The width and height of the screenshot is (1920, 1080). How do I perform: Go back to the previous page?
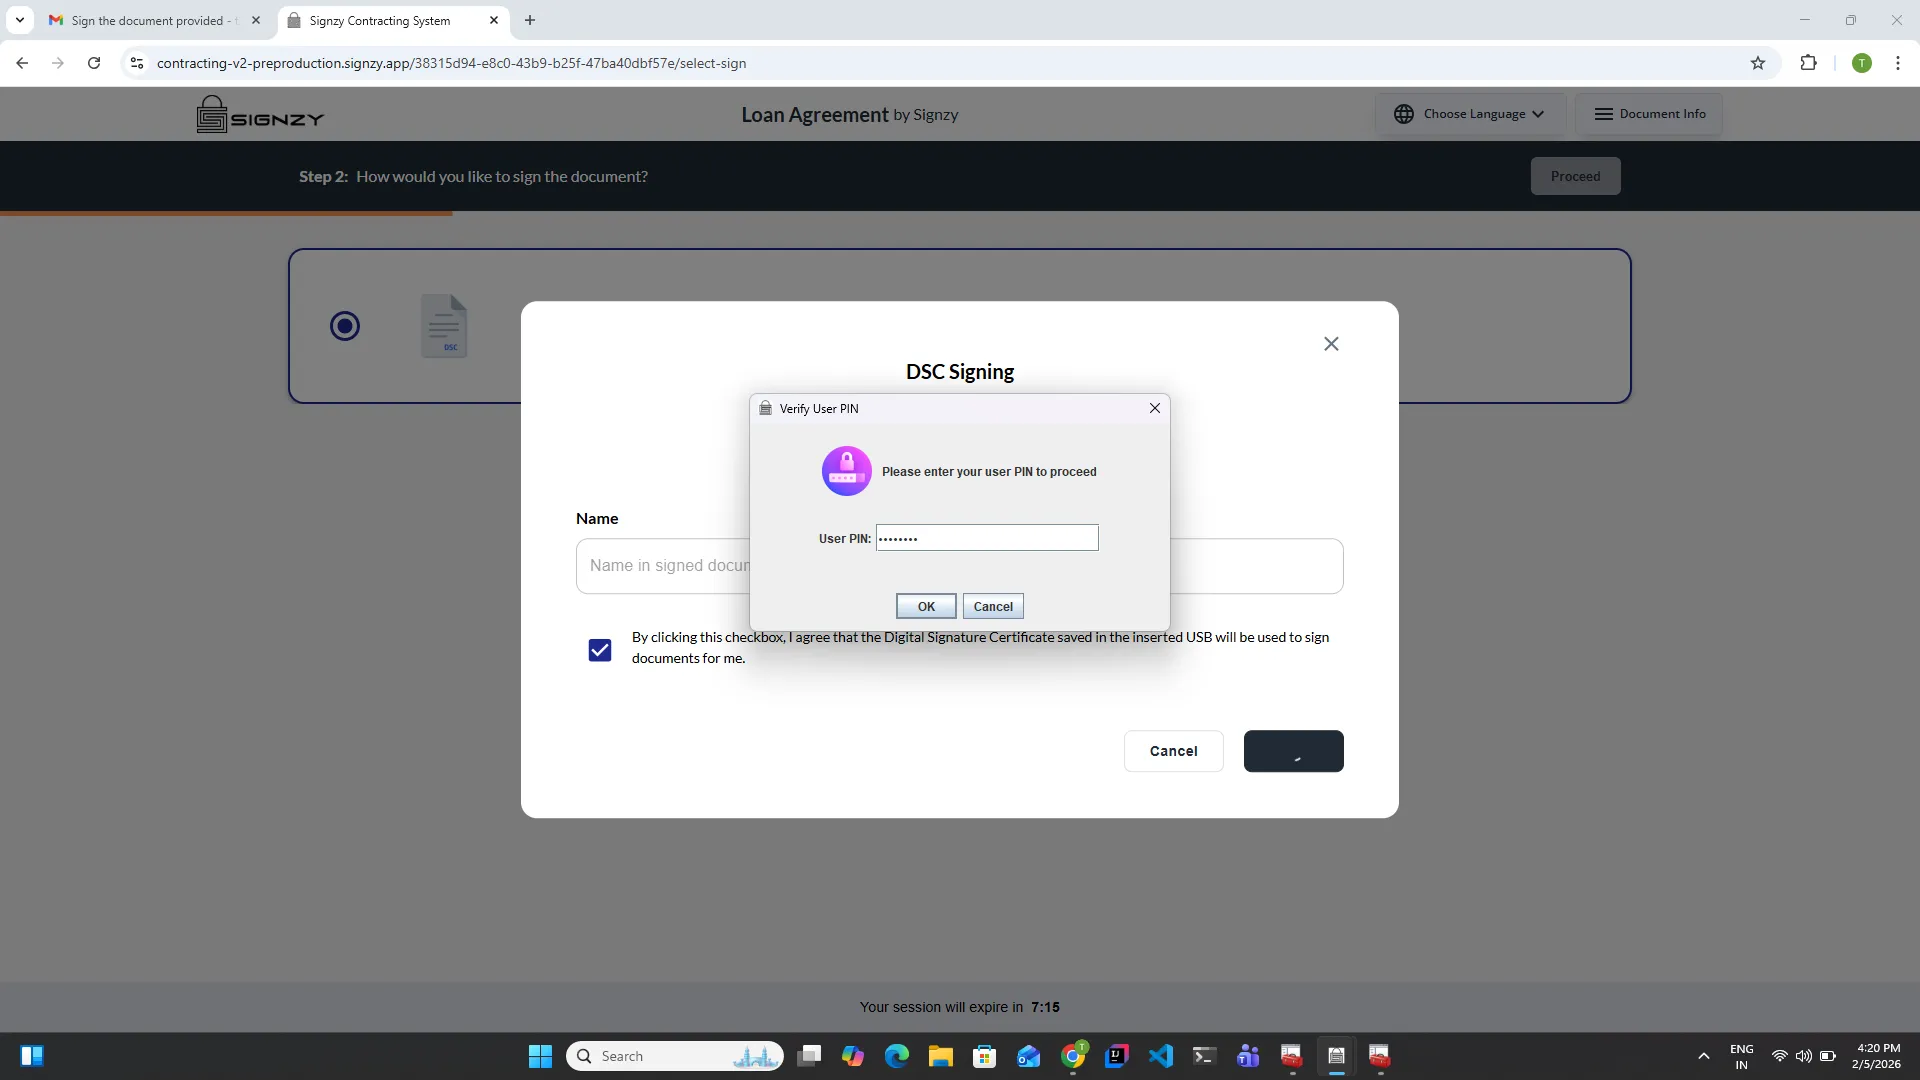(x=22, y=63)
